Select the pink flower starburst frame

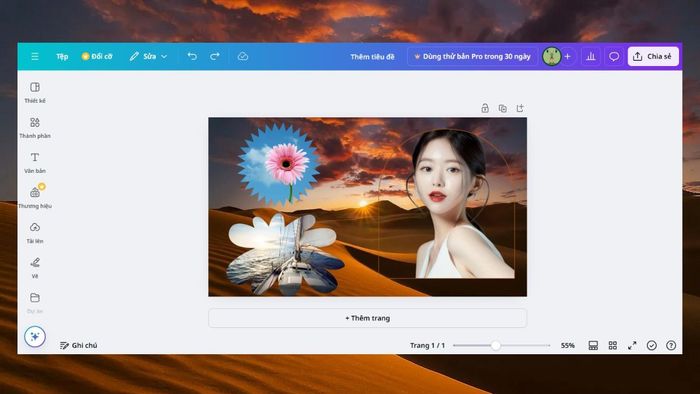pos(279,164)
